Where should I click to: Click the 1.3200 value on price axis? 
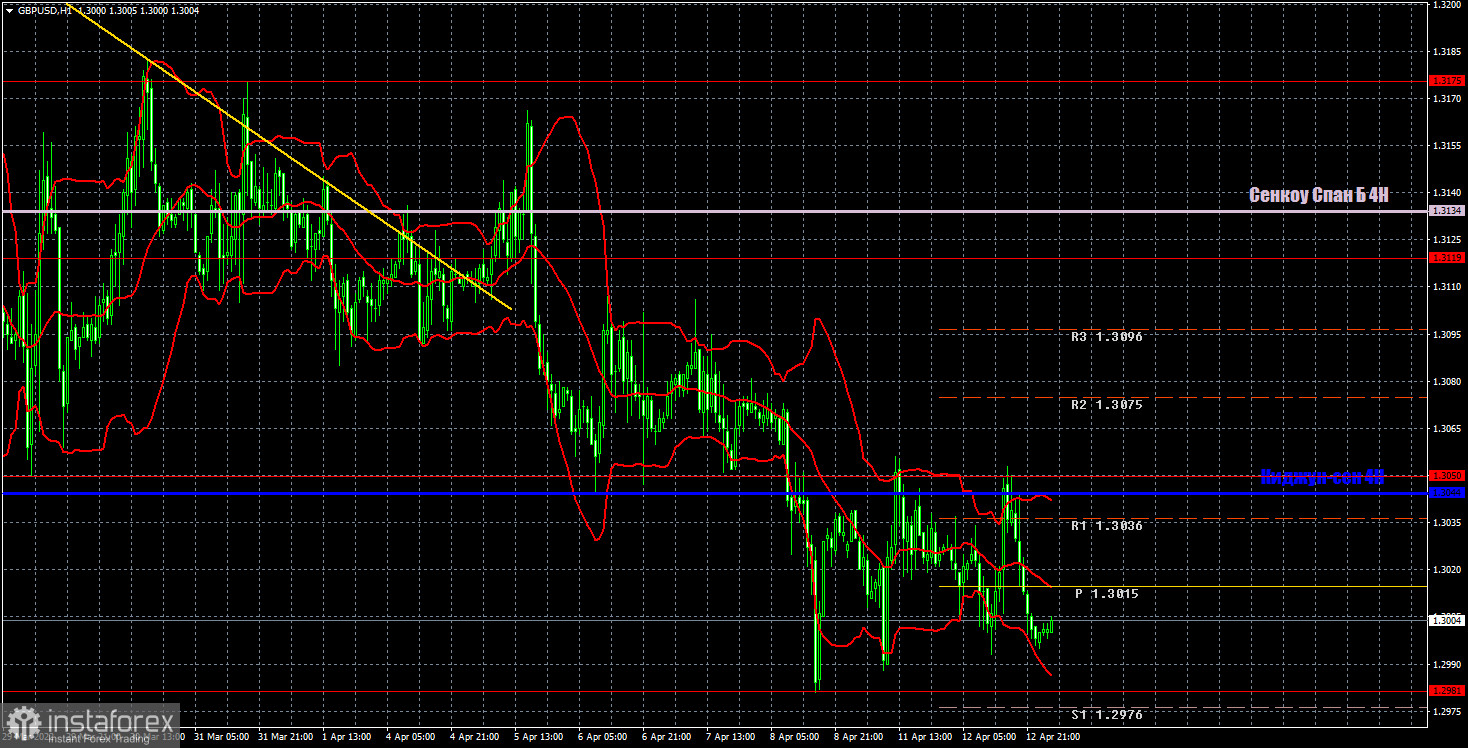pyautogui.click(x=1446, y=5)
